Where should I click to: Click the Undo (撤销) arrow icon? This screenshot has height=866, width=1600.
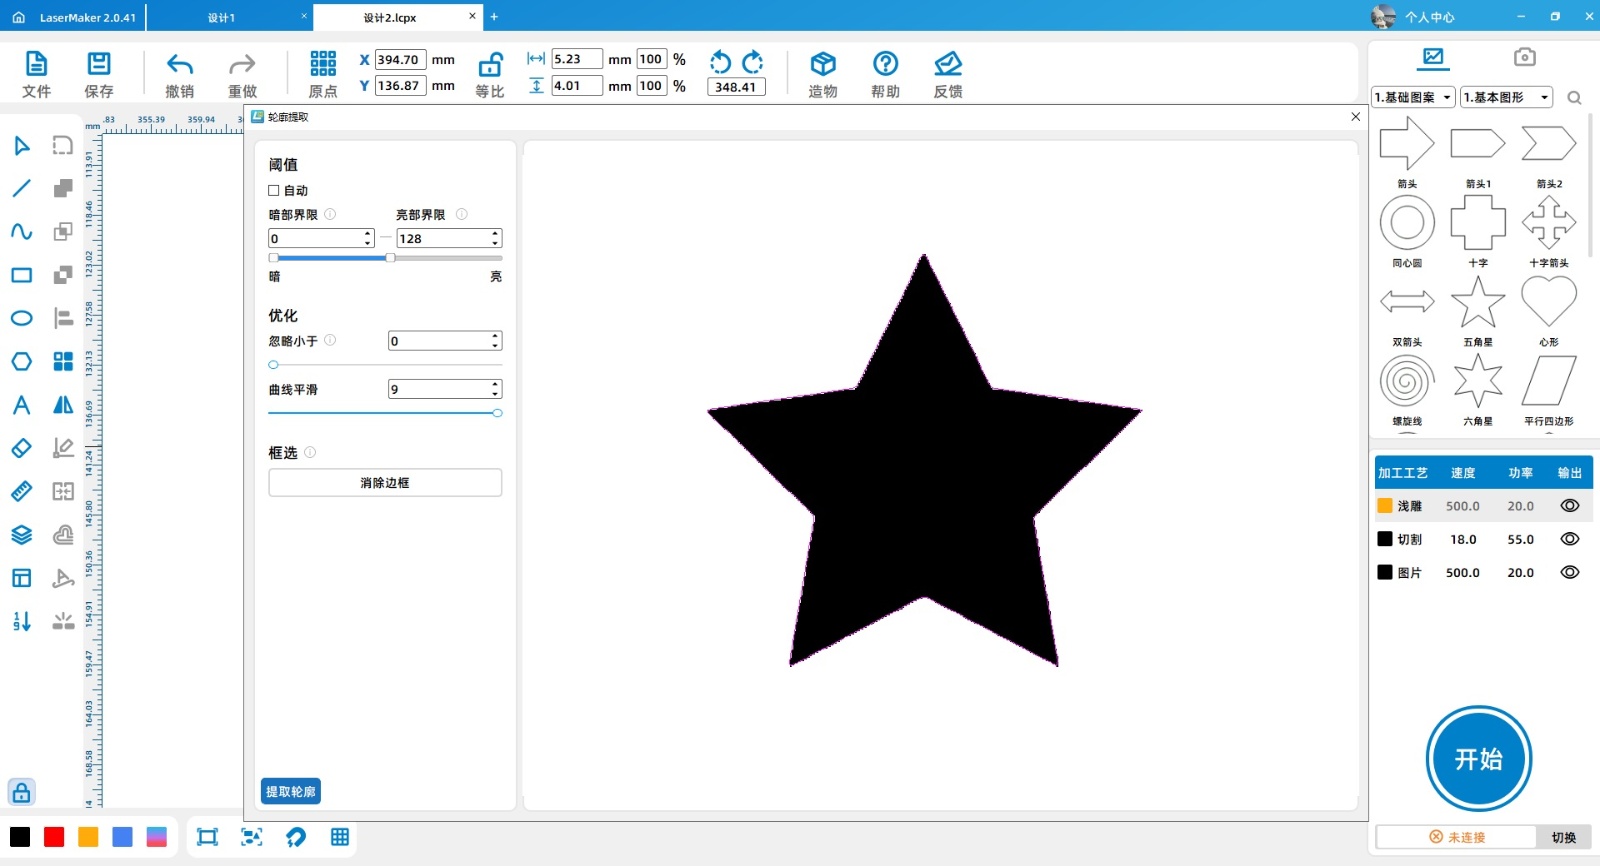pos(180,66)
